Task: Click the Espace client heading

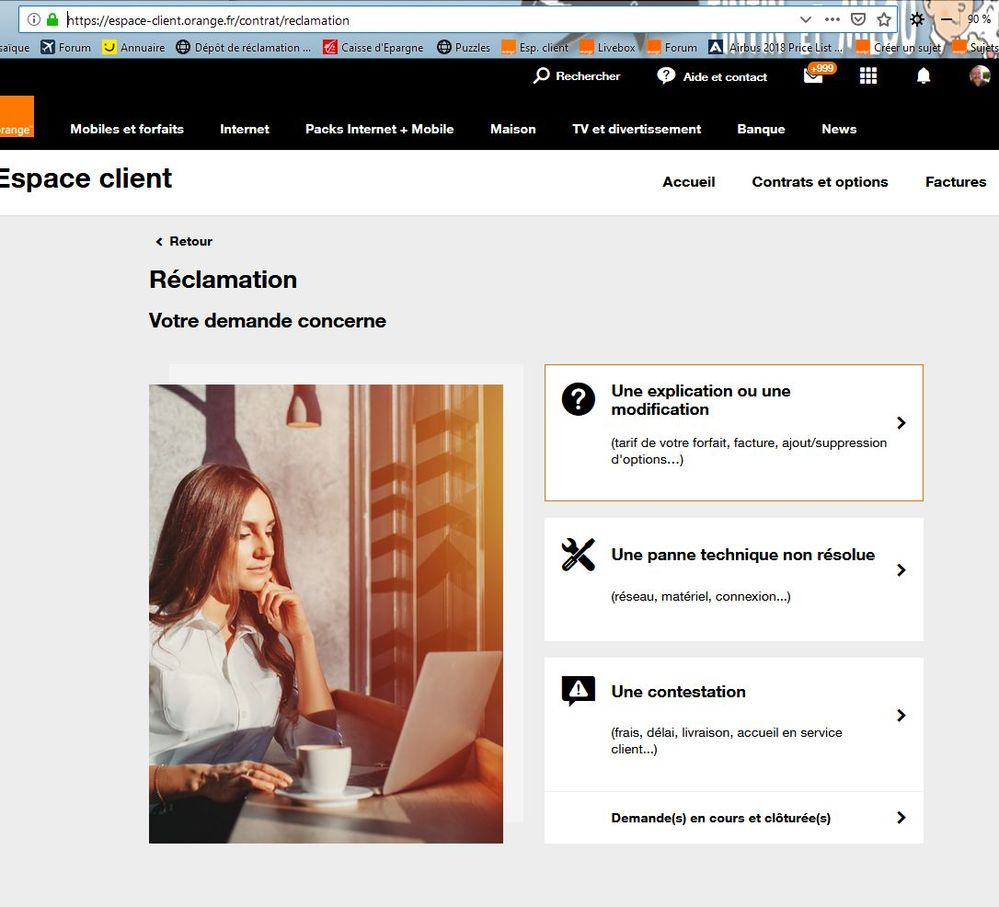Action: click(85, 178)
